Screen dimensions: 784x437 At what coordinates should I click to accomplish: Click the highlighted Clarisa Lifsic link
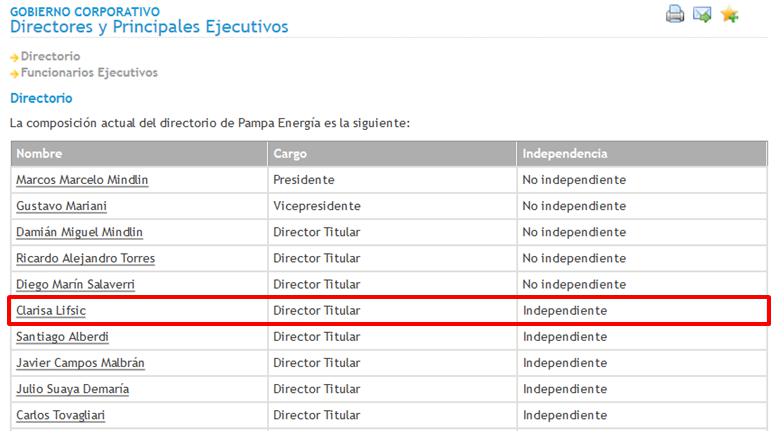[51, 311]
